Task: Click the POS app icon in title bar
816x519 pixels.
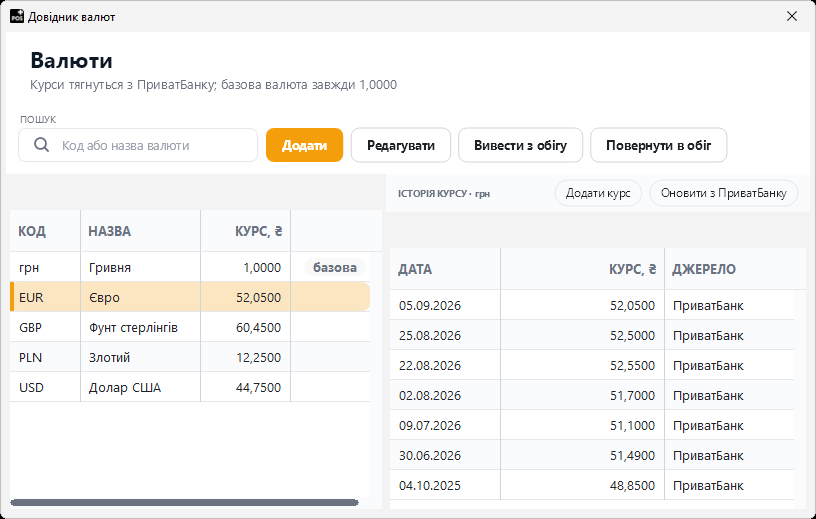Action: click(17, 16)
